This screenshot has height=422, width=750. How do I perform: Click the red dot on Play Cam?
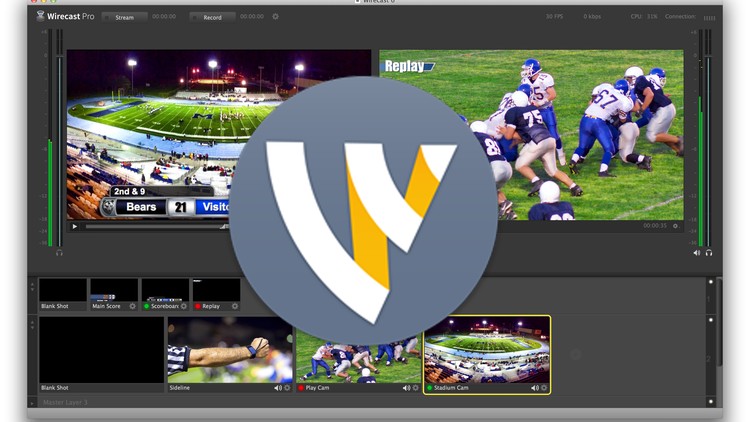pos(301,388)
